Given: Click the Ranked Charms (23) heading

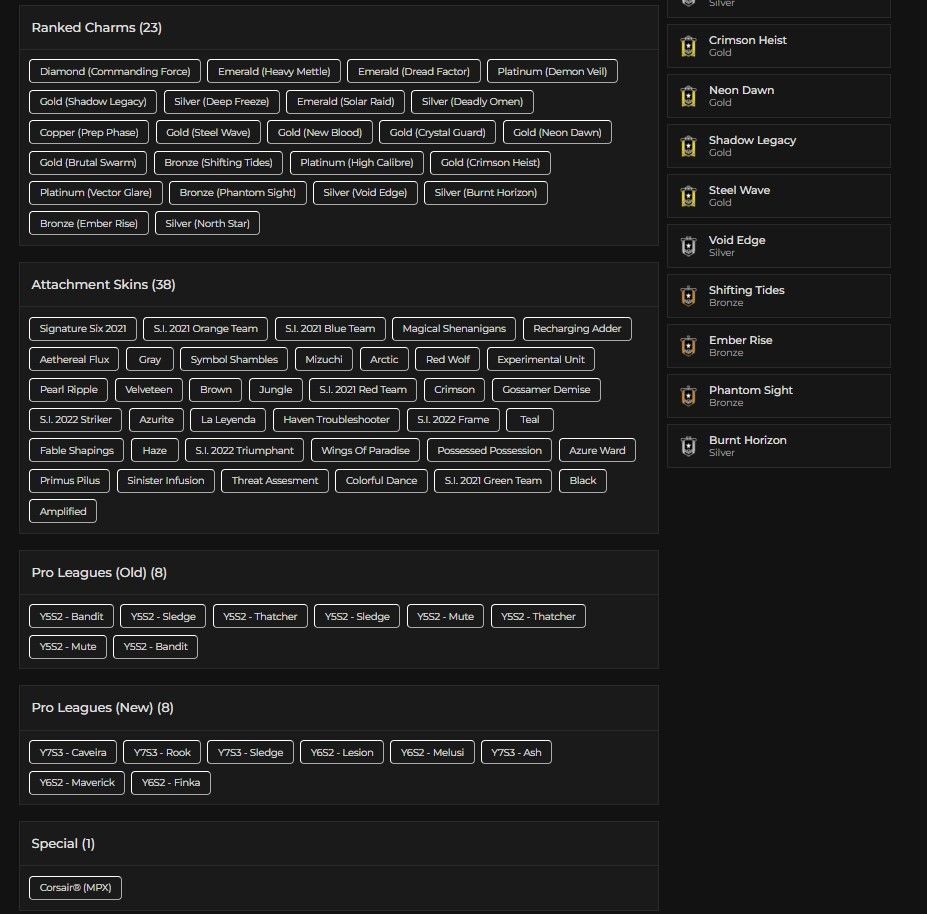Looking at the screenshot, I should (x=96, y=28).
